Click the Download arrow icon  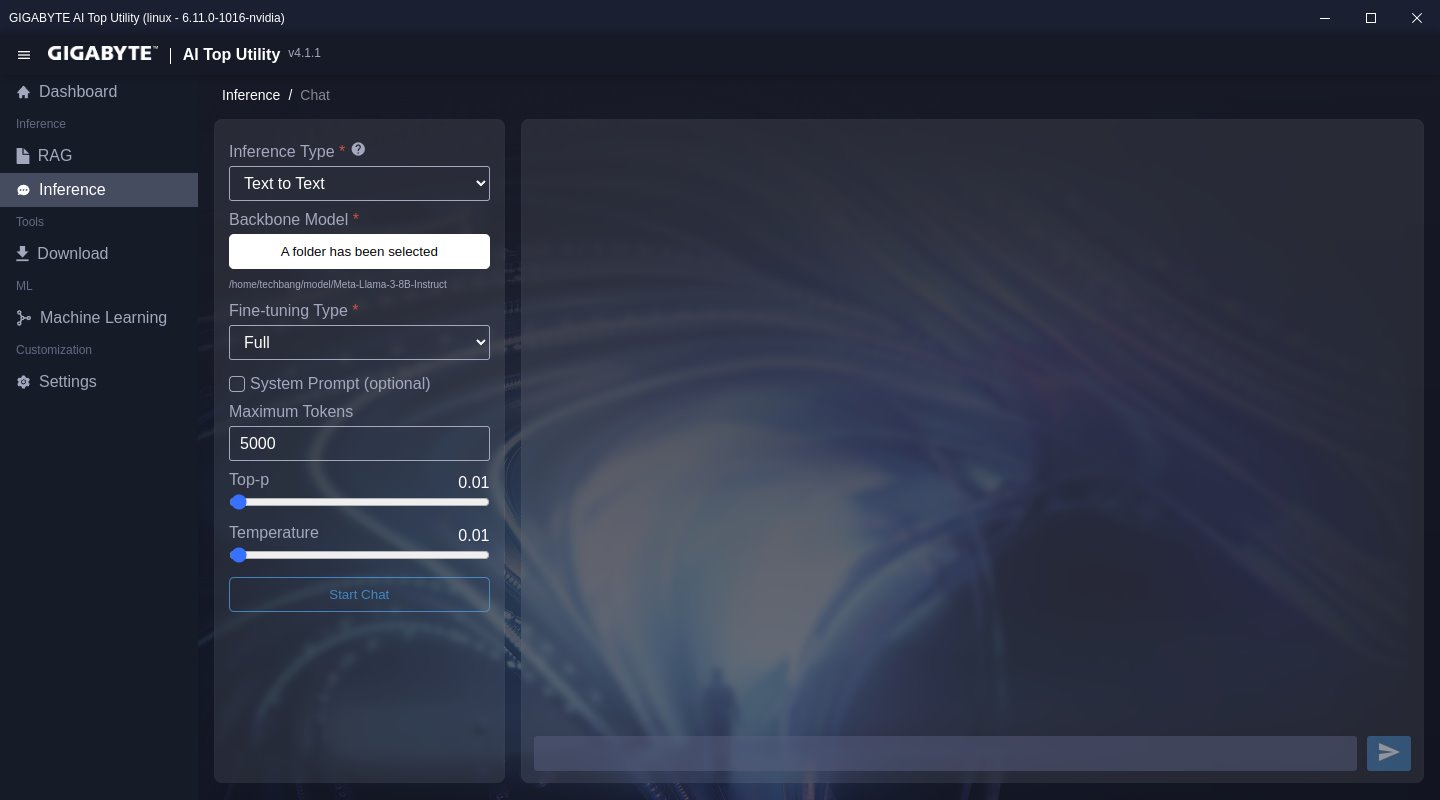(23, 254)
